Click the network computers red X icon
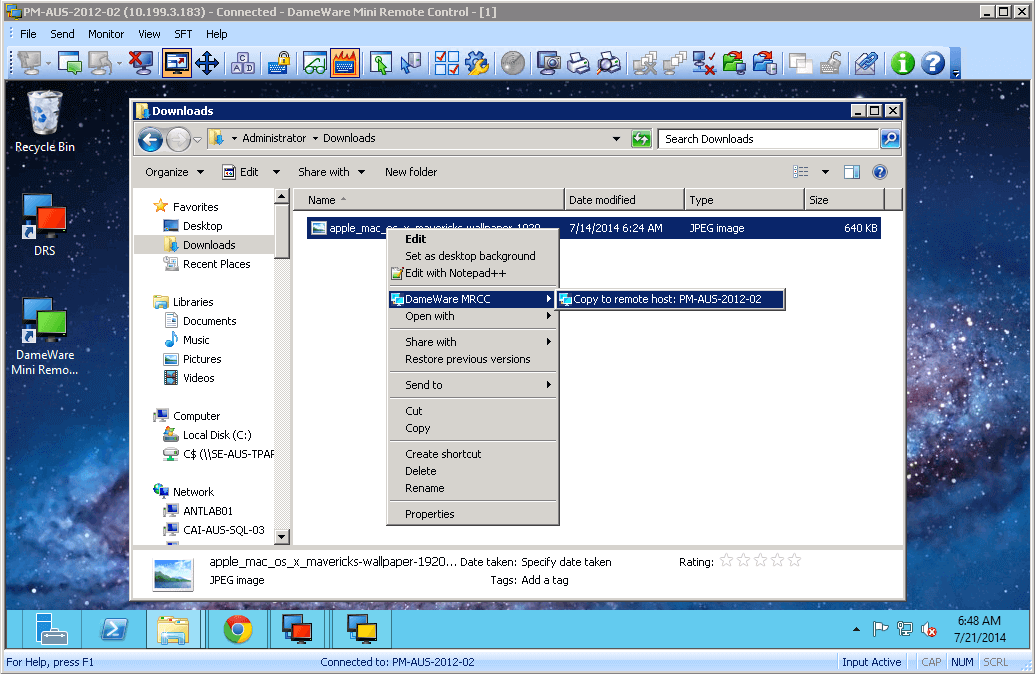The height and width of the screenshot is (674, 1035). (704, 63)
